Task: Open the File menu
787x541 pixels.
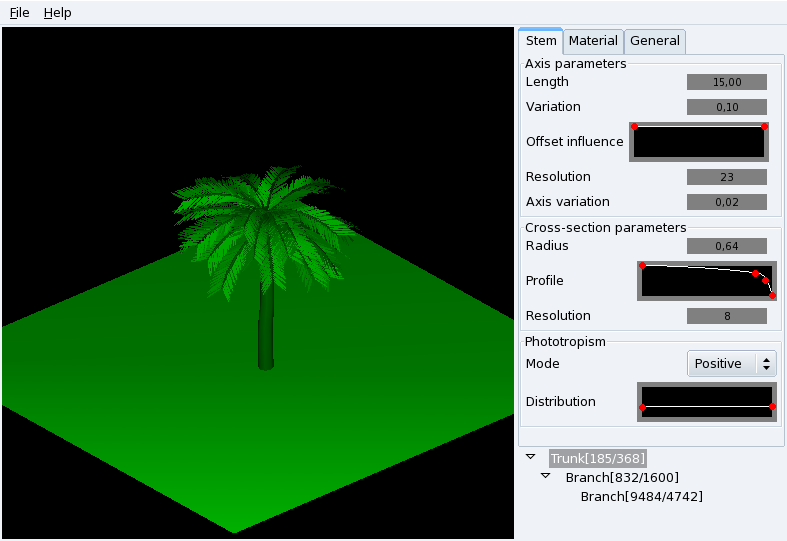Action: click(x=20, y=13)
